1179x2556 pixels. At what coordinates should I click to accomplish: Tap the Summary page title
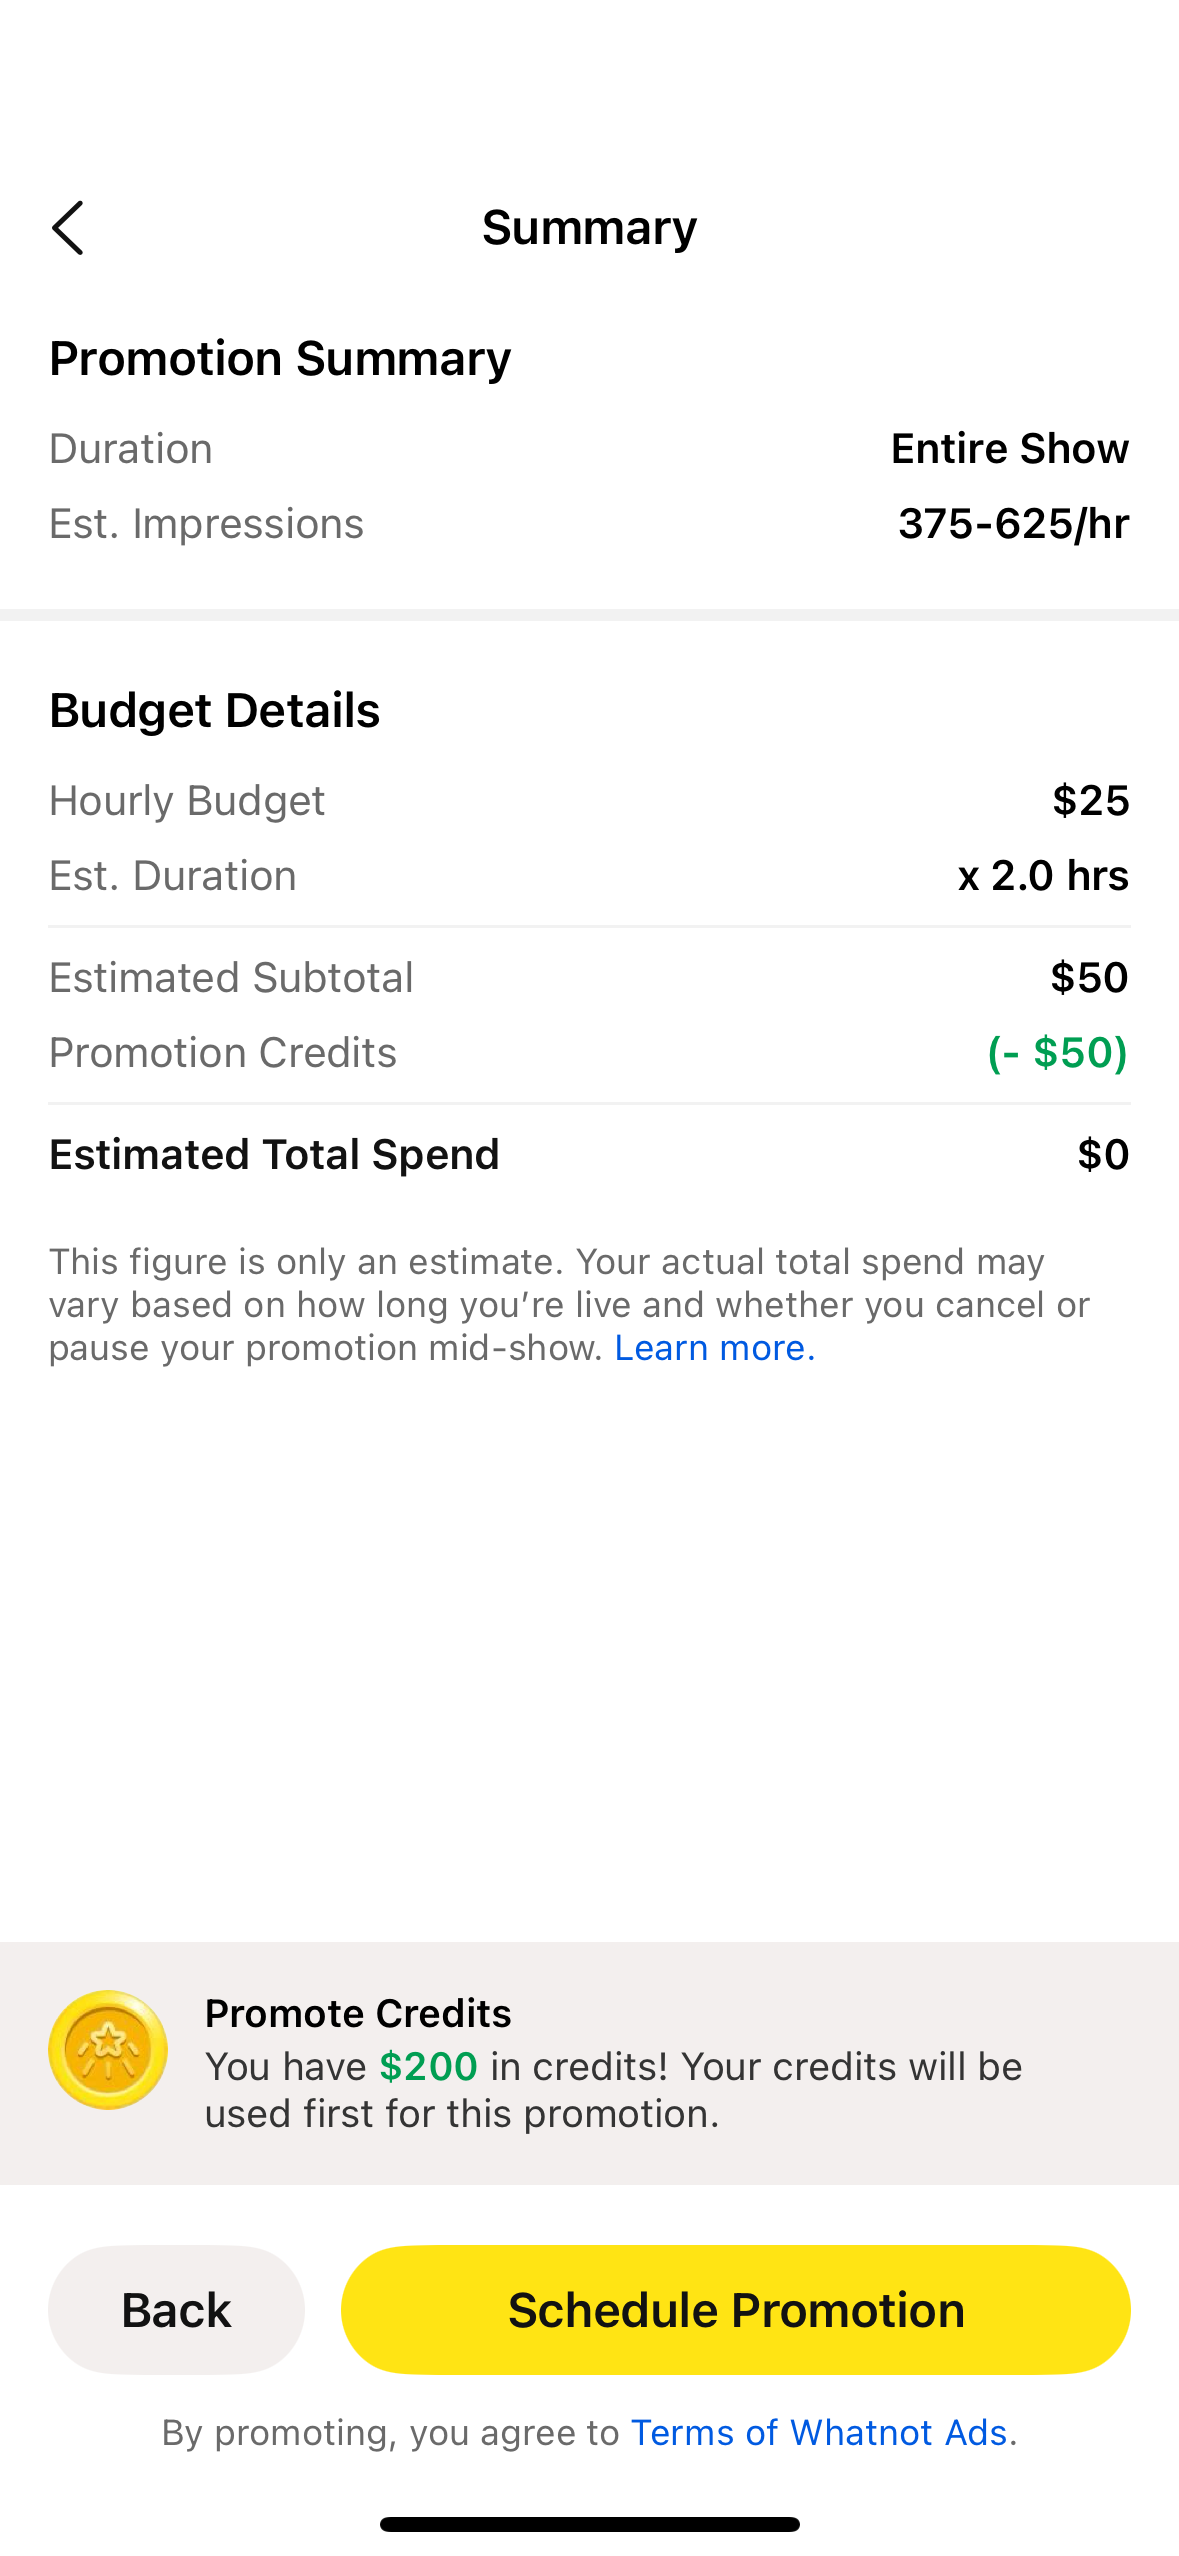click(x=589, y=228)
